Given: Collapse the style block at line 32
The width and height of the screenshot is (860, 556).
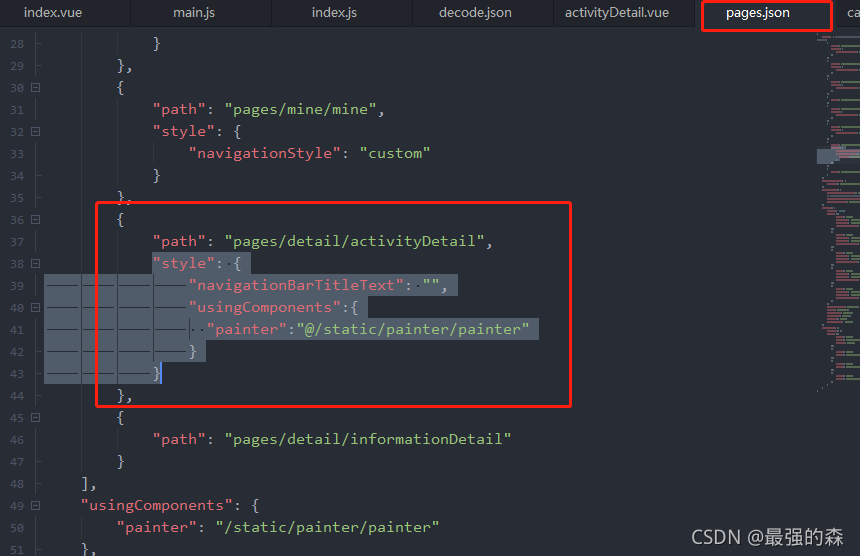Looking at the screenshot, I should (36, 132).
